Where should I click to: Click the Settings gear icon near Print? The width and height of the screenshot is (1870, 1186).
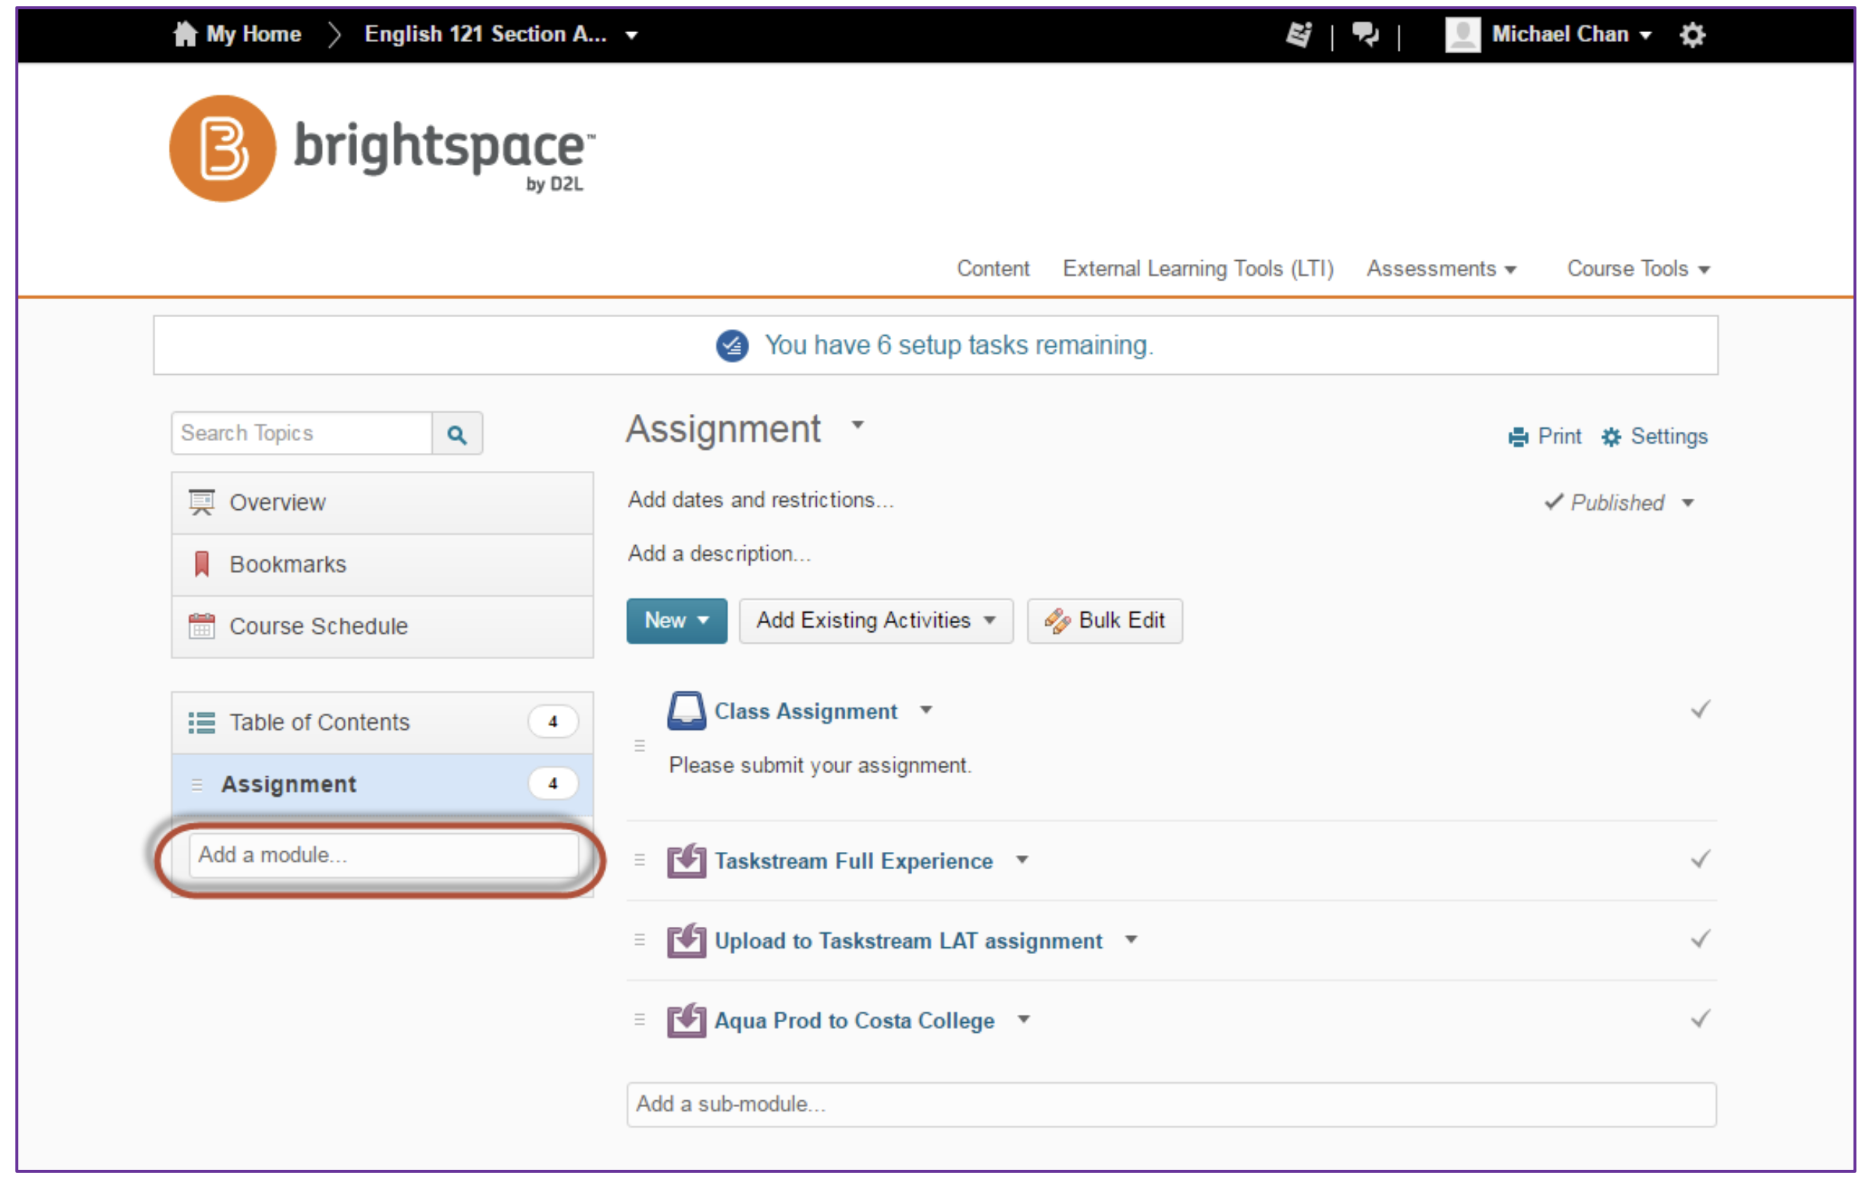[1611, 437]
